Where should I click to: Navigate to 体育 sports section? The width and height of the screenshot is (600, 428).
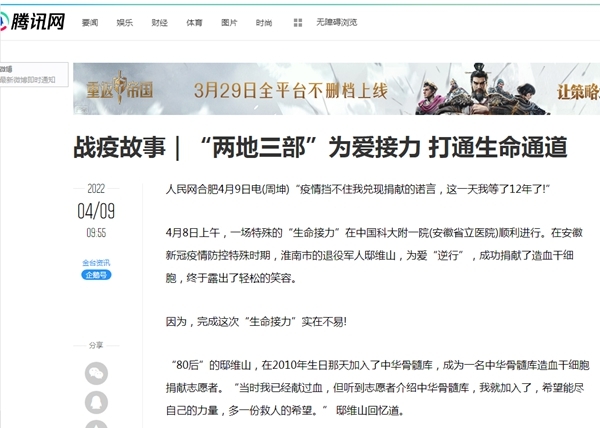click(194, 21)
